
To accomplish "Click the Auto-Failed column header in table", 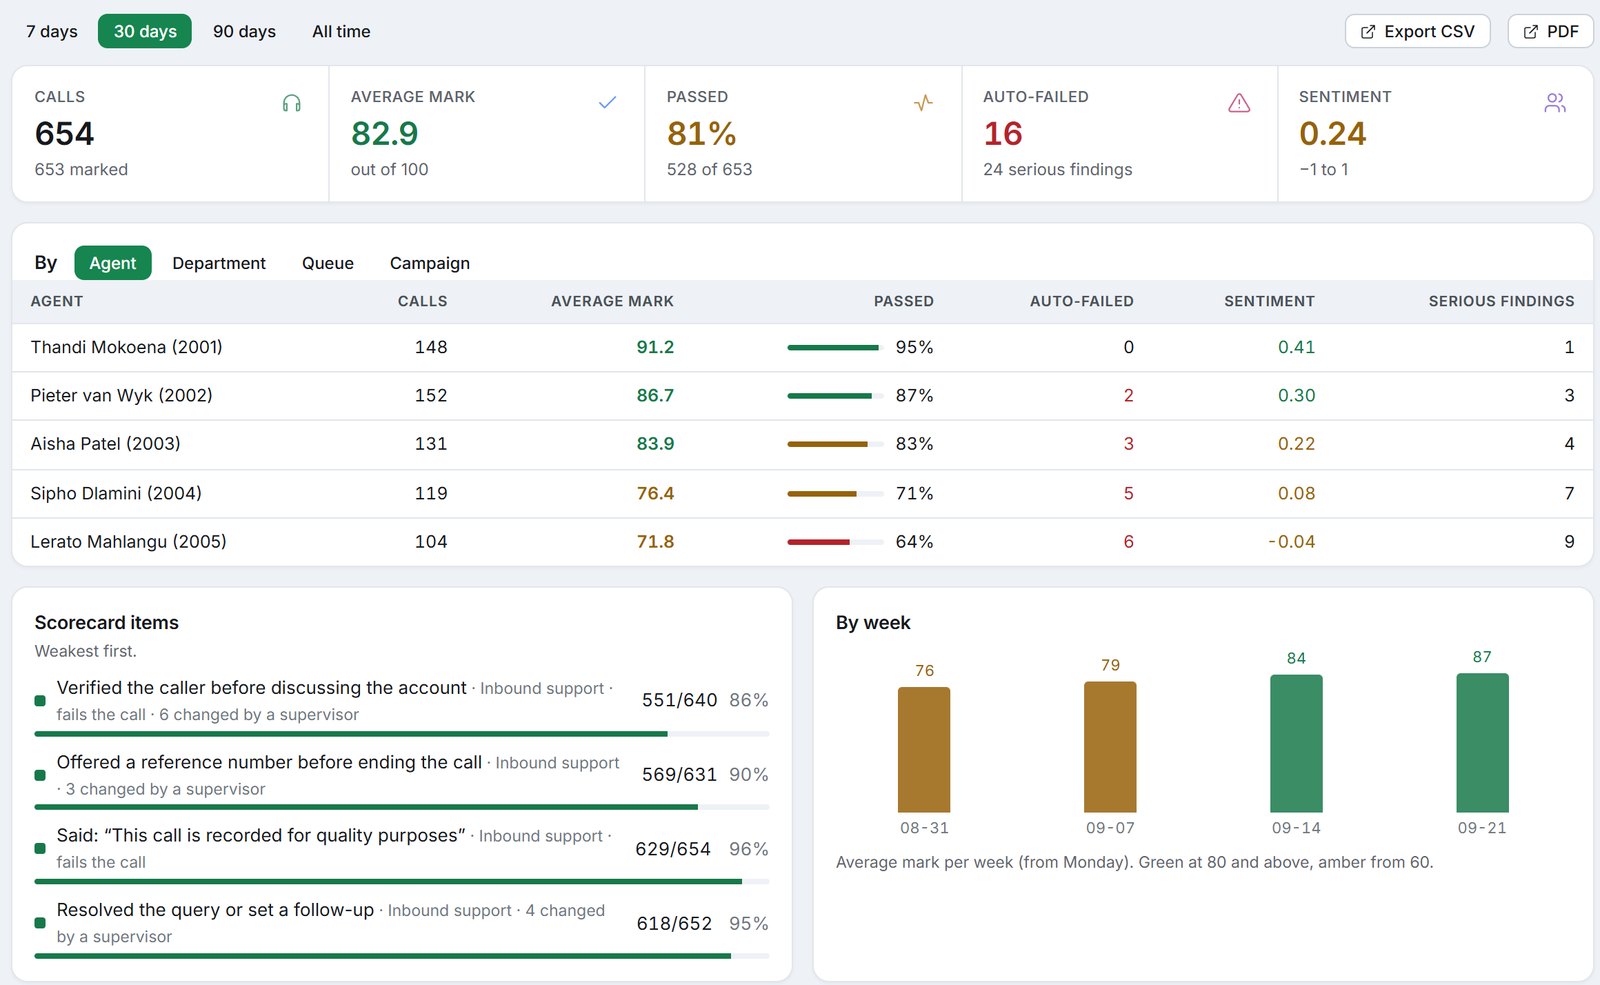I will coord(1082,301).
